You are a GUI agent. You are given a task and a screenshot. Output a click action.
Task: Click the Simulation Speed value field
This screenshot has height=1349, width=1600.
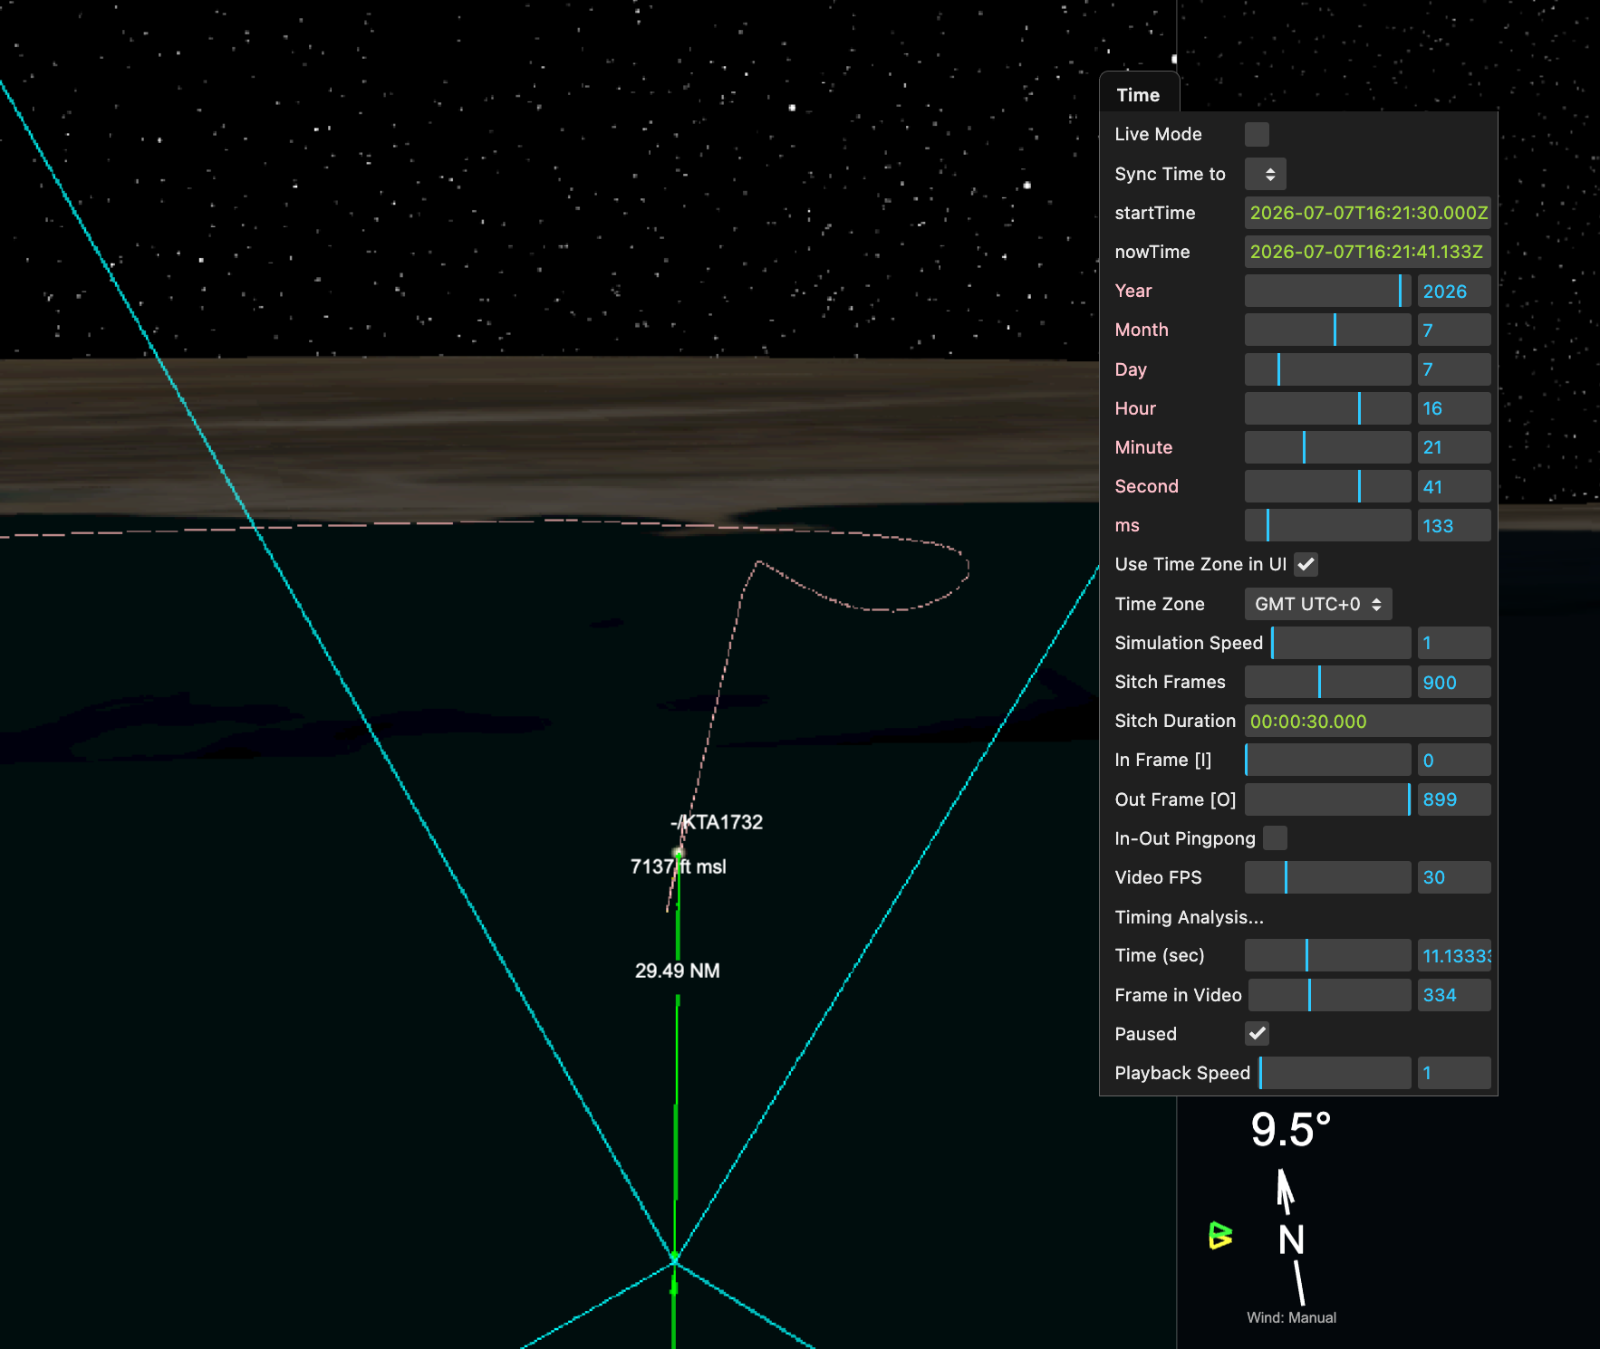(x=1454, y=643)
